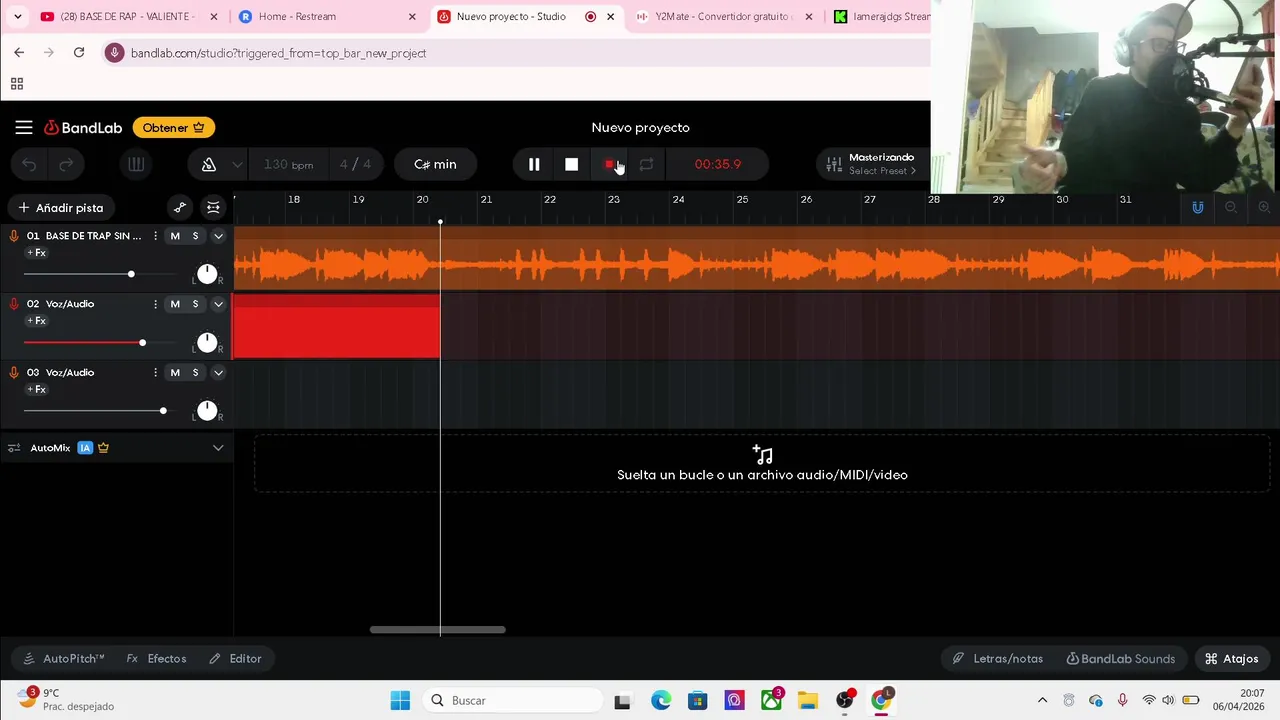The width and height of the screenshot is (1280, 720).
Task: Open the BandLab hamburger menu
Action: [23, 127]
